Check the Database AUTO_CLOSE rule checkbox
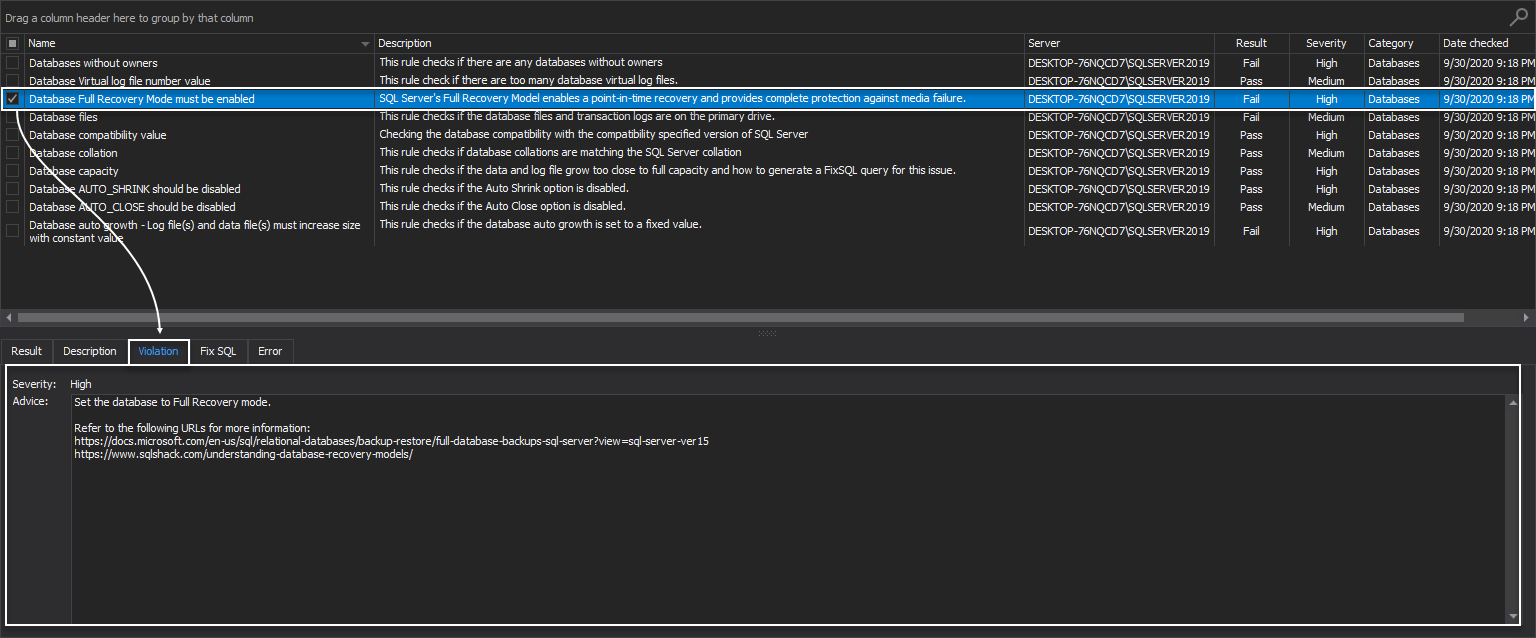The height and width of the screenshot is (638, 1536). click(12, 207)
